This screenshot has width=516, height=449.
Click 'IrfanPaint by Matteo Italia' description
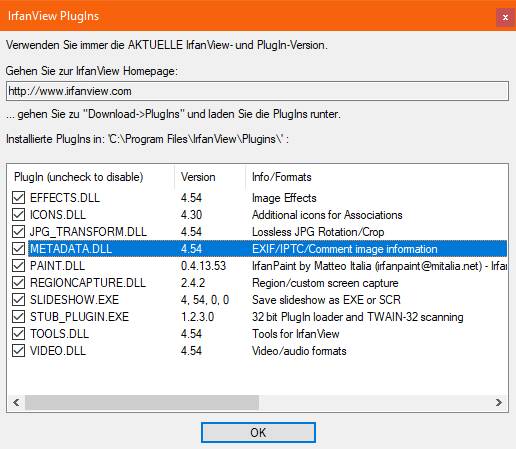point(380,266)
